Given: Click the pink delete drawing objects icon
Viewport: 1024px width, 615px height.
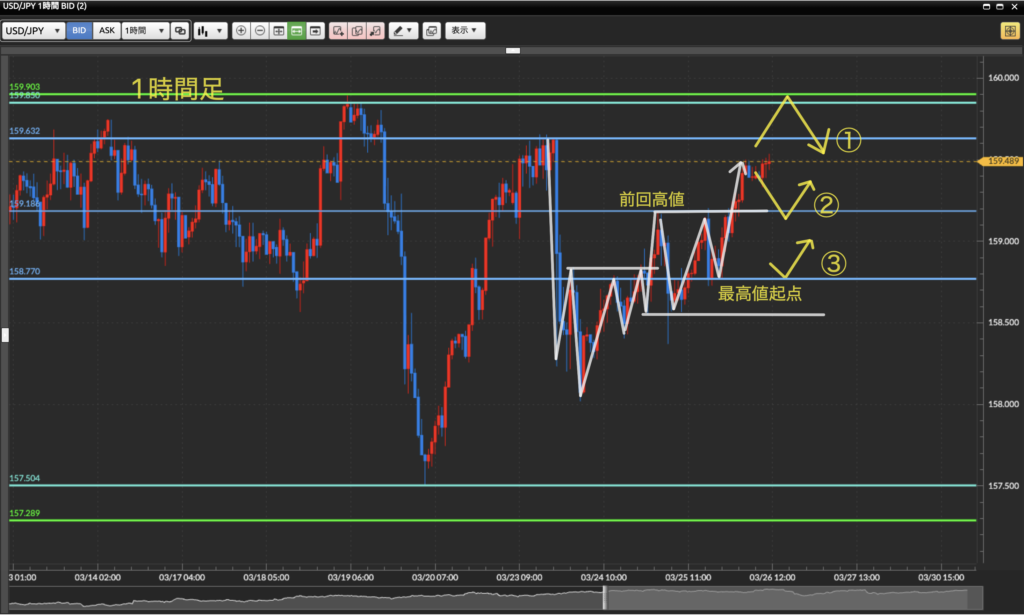Looking at the screenshot, I should pos(374,31).
